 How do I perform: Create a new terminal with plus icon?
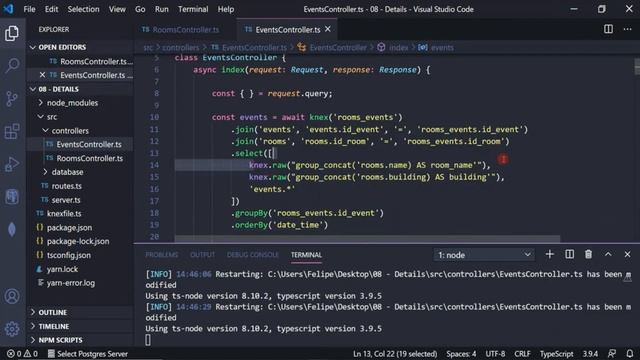point(549,254)
